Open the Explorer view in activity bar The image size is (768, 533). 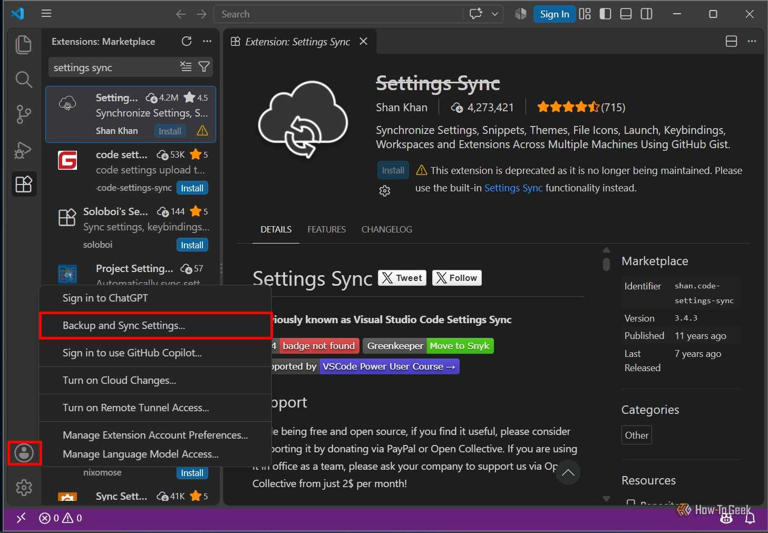(x=24, y=45)
